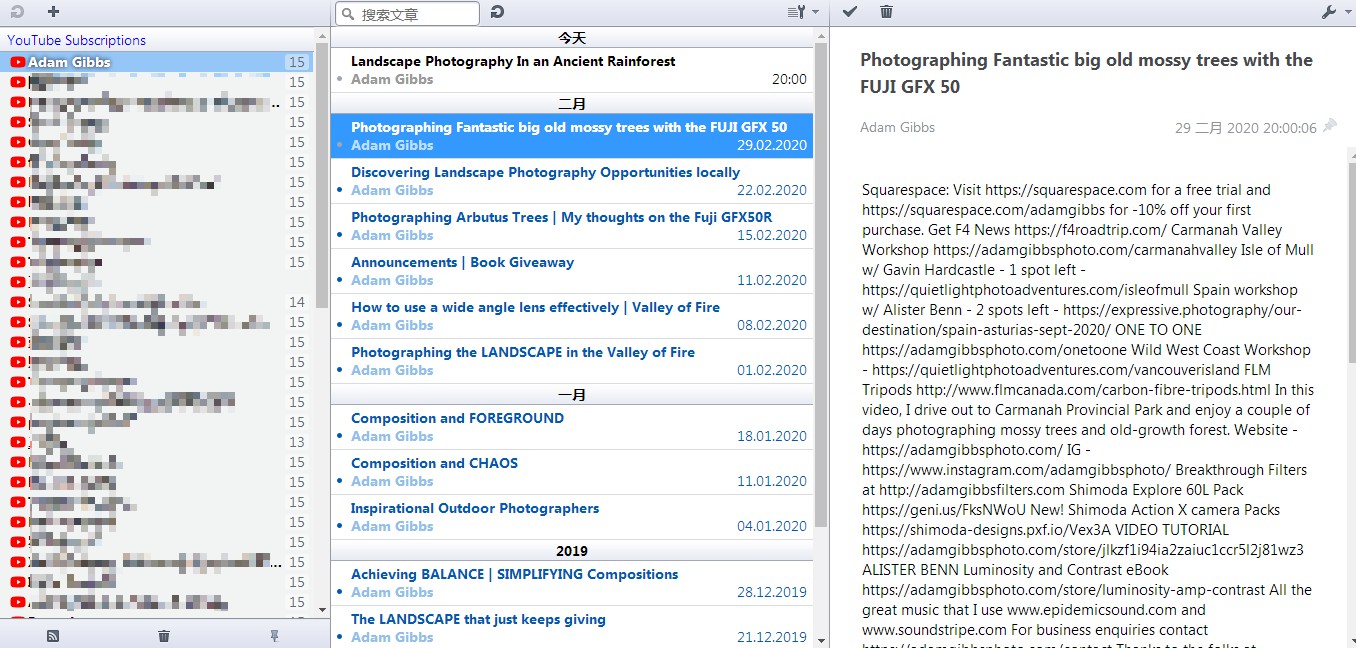Image resolution: width=1356 pixels, height=648 pixels.
Task: Click the refresh feeds icon in left toolbar
Action: 17,12
